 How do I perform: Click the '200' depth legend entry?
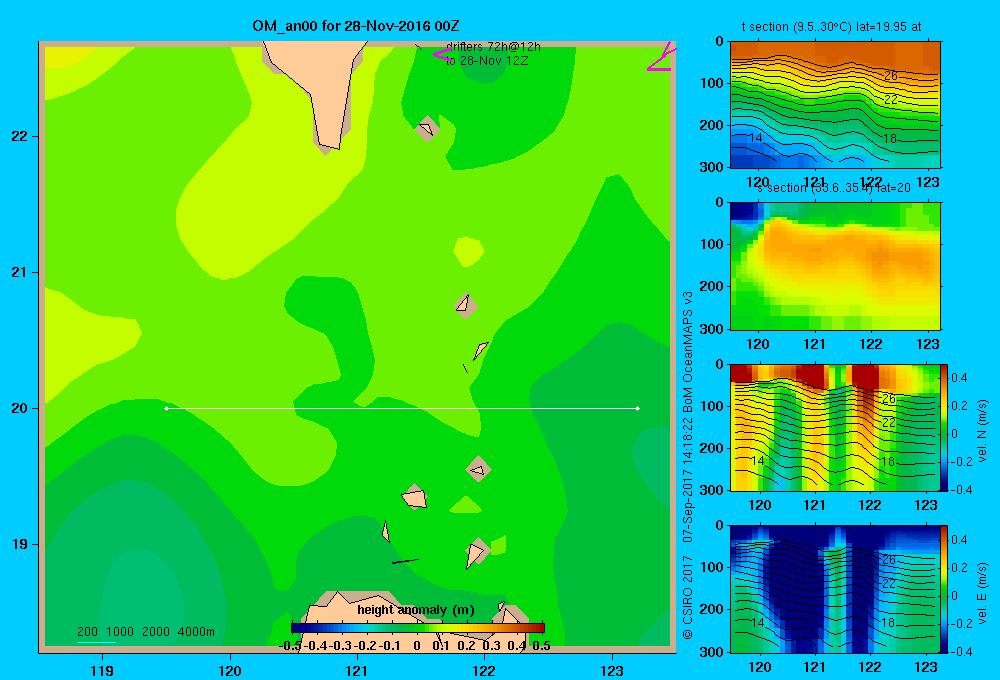pos(87,632)
